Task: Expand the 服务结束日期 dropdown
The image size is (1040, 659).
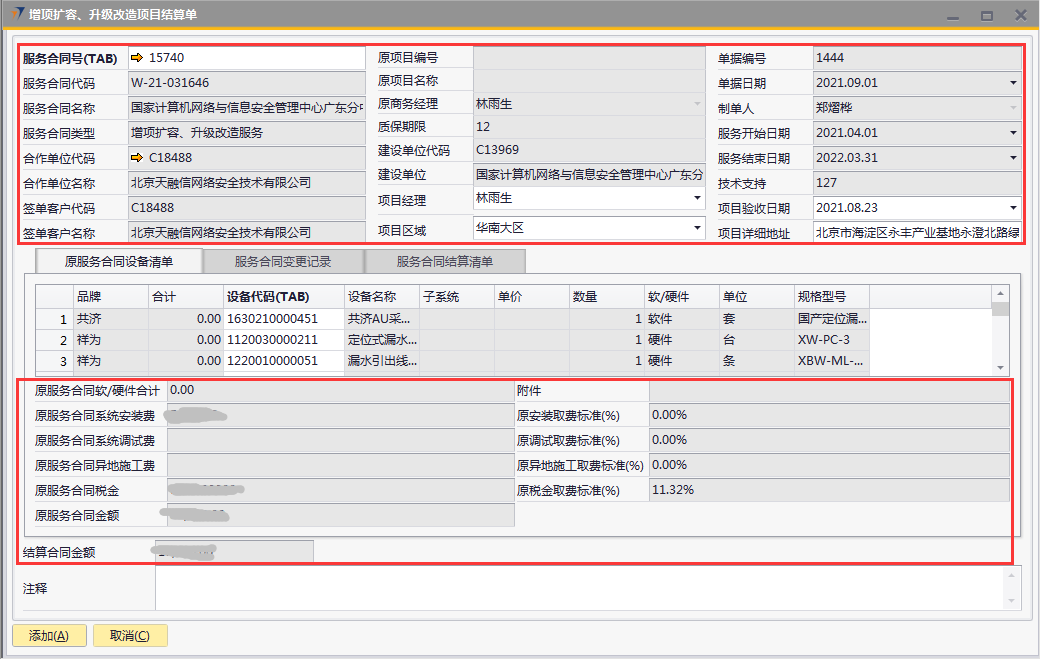Action: [1012, 158]
